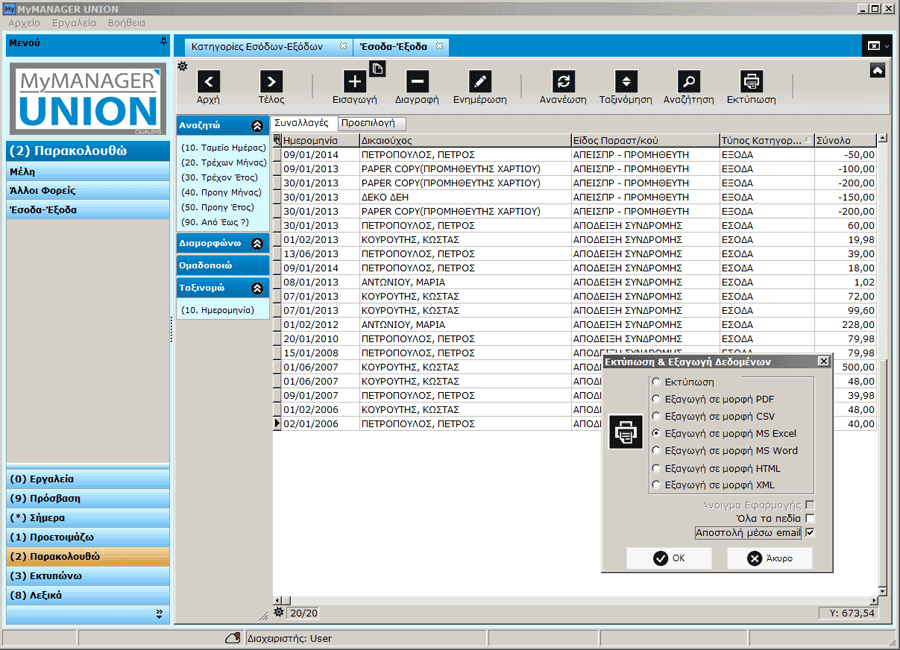
Task: Collapse the Αναζητώ panel
Action: click(x=257, y=126)
